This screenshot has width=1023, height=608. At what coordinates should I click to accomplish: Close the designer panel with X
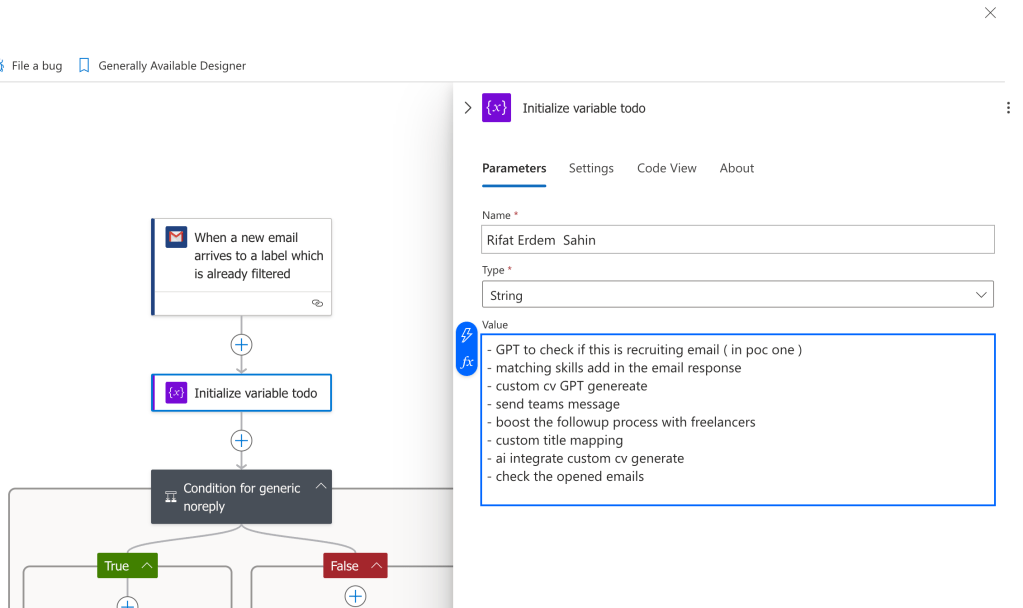pos(990,12)
